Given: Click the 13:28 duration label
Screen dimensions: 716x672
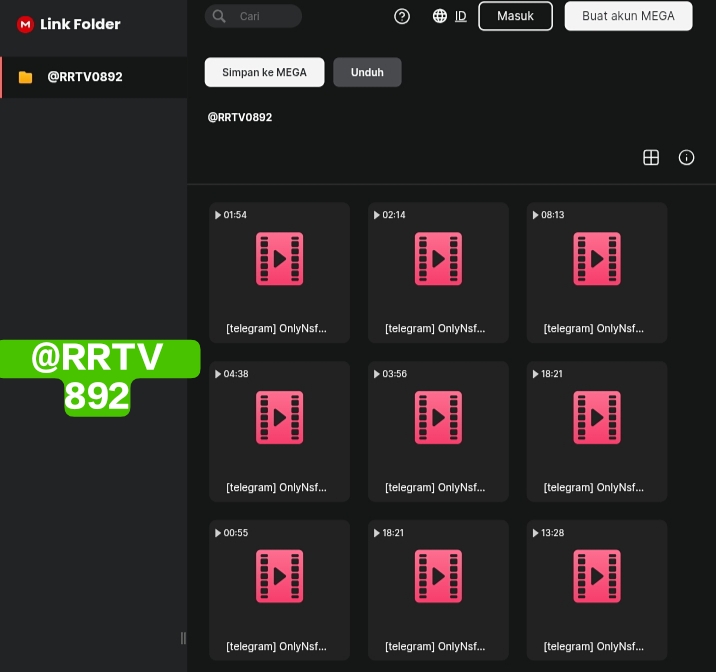Looking at the screenshot, I should tap(553, 533).
